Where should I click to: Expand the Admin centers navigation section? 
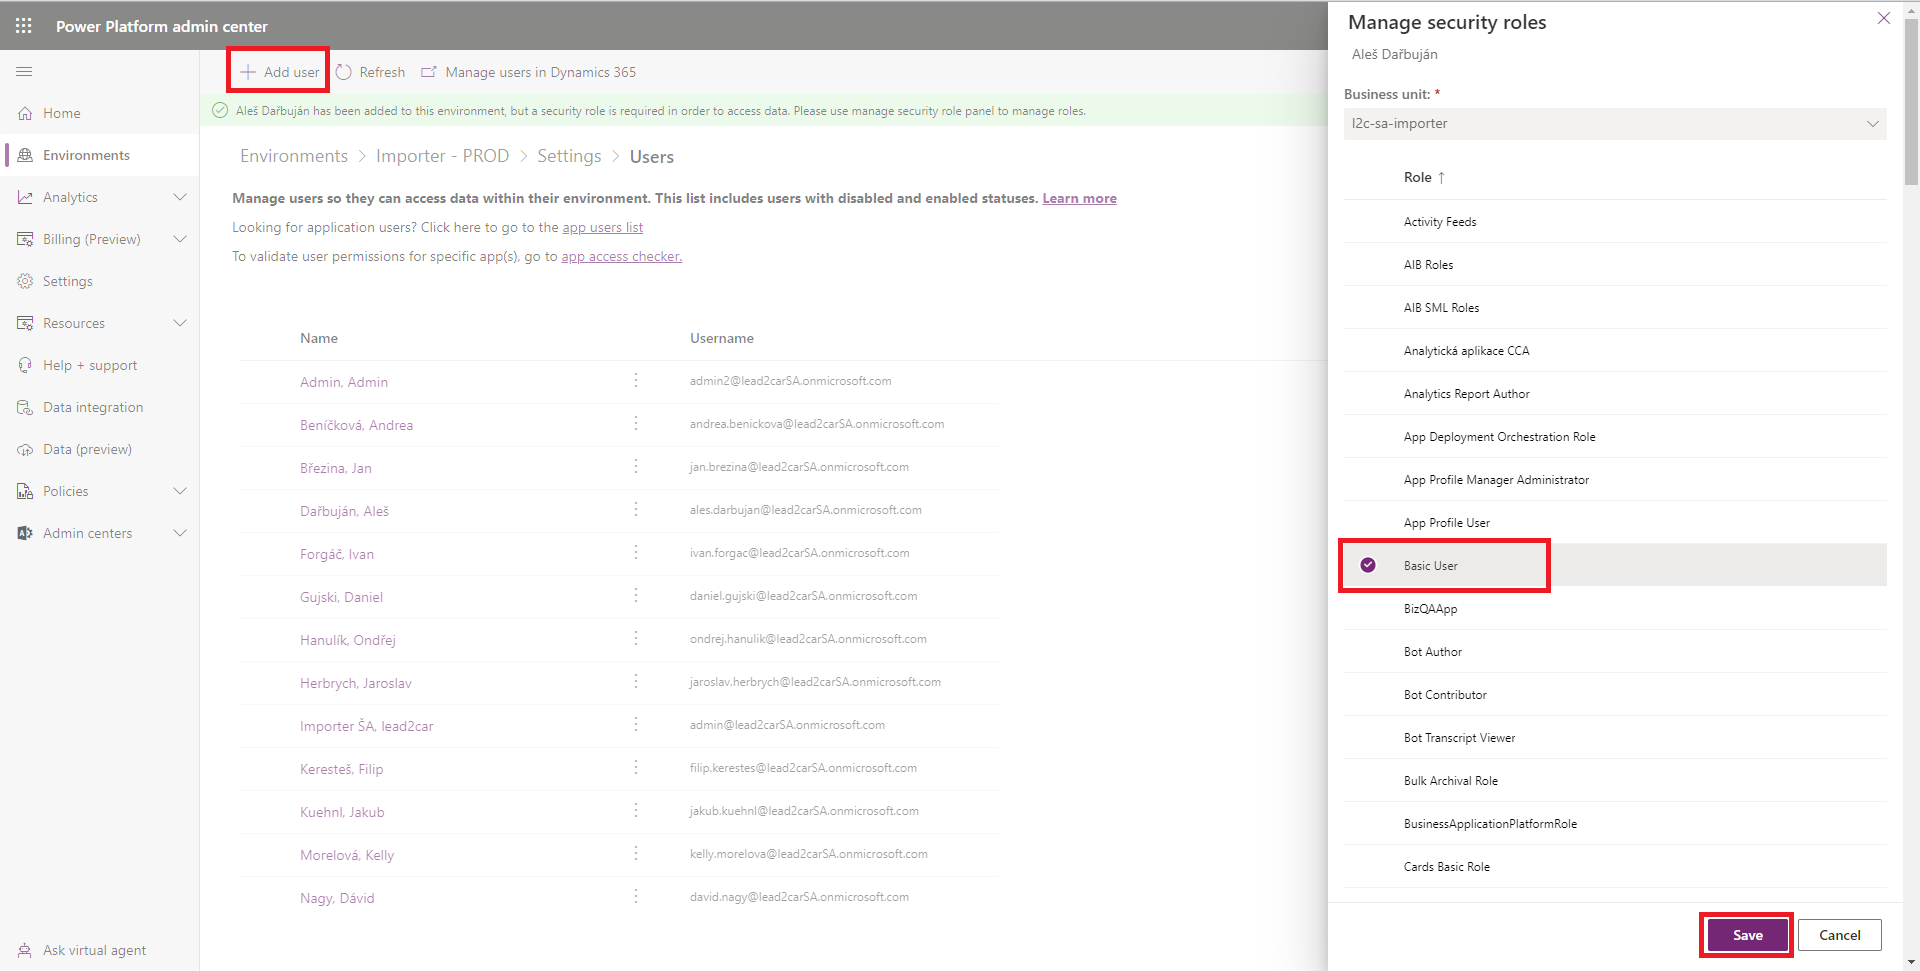[180, 533]
